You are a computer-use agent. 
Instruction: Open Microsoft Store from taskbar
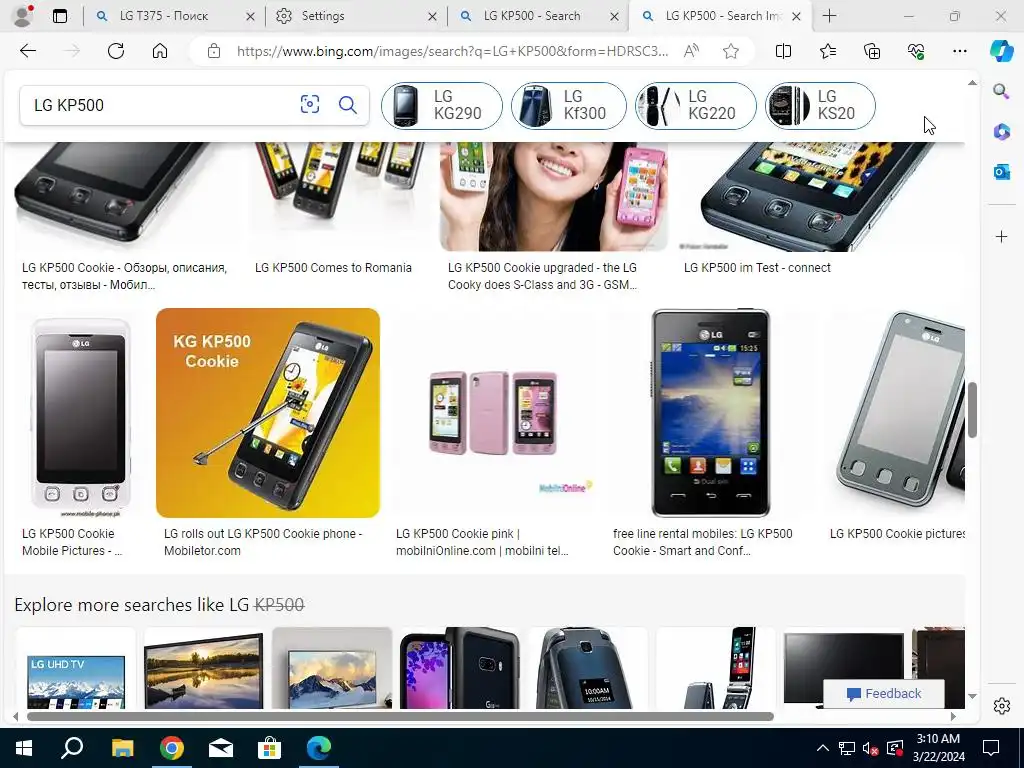coord(270,748)
